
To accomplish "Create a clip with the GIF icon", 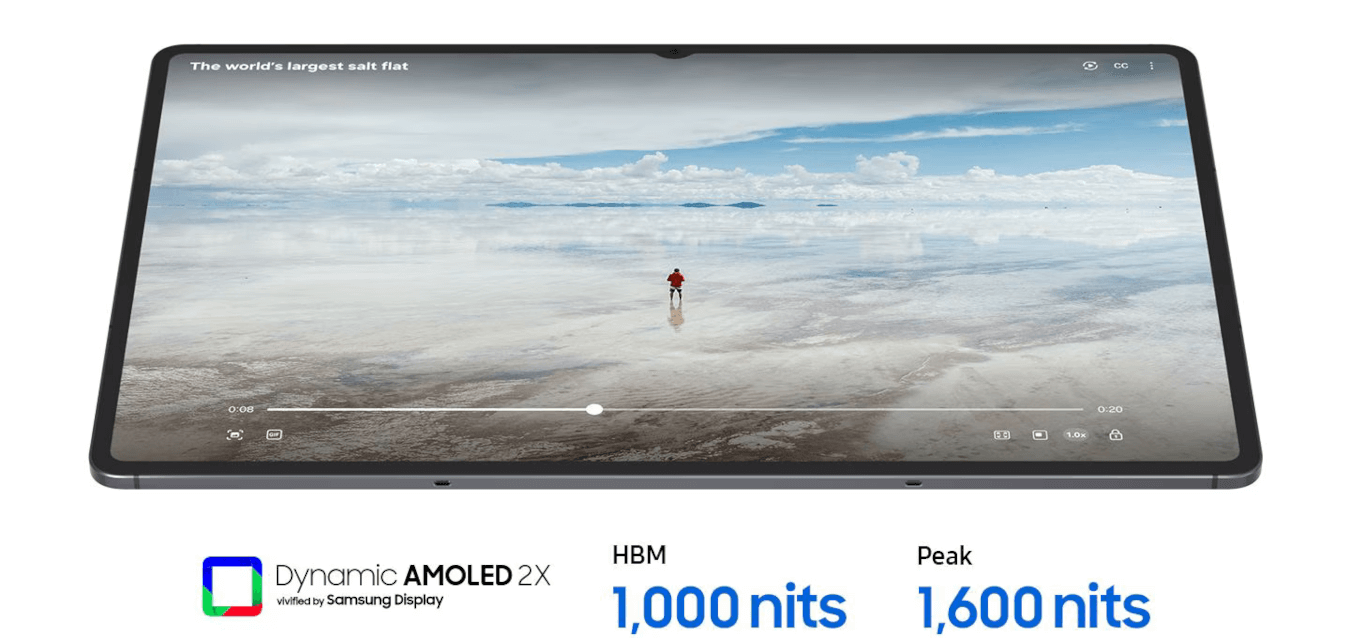I will 274,435.
